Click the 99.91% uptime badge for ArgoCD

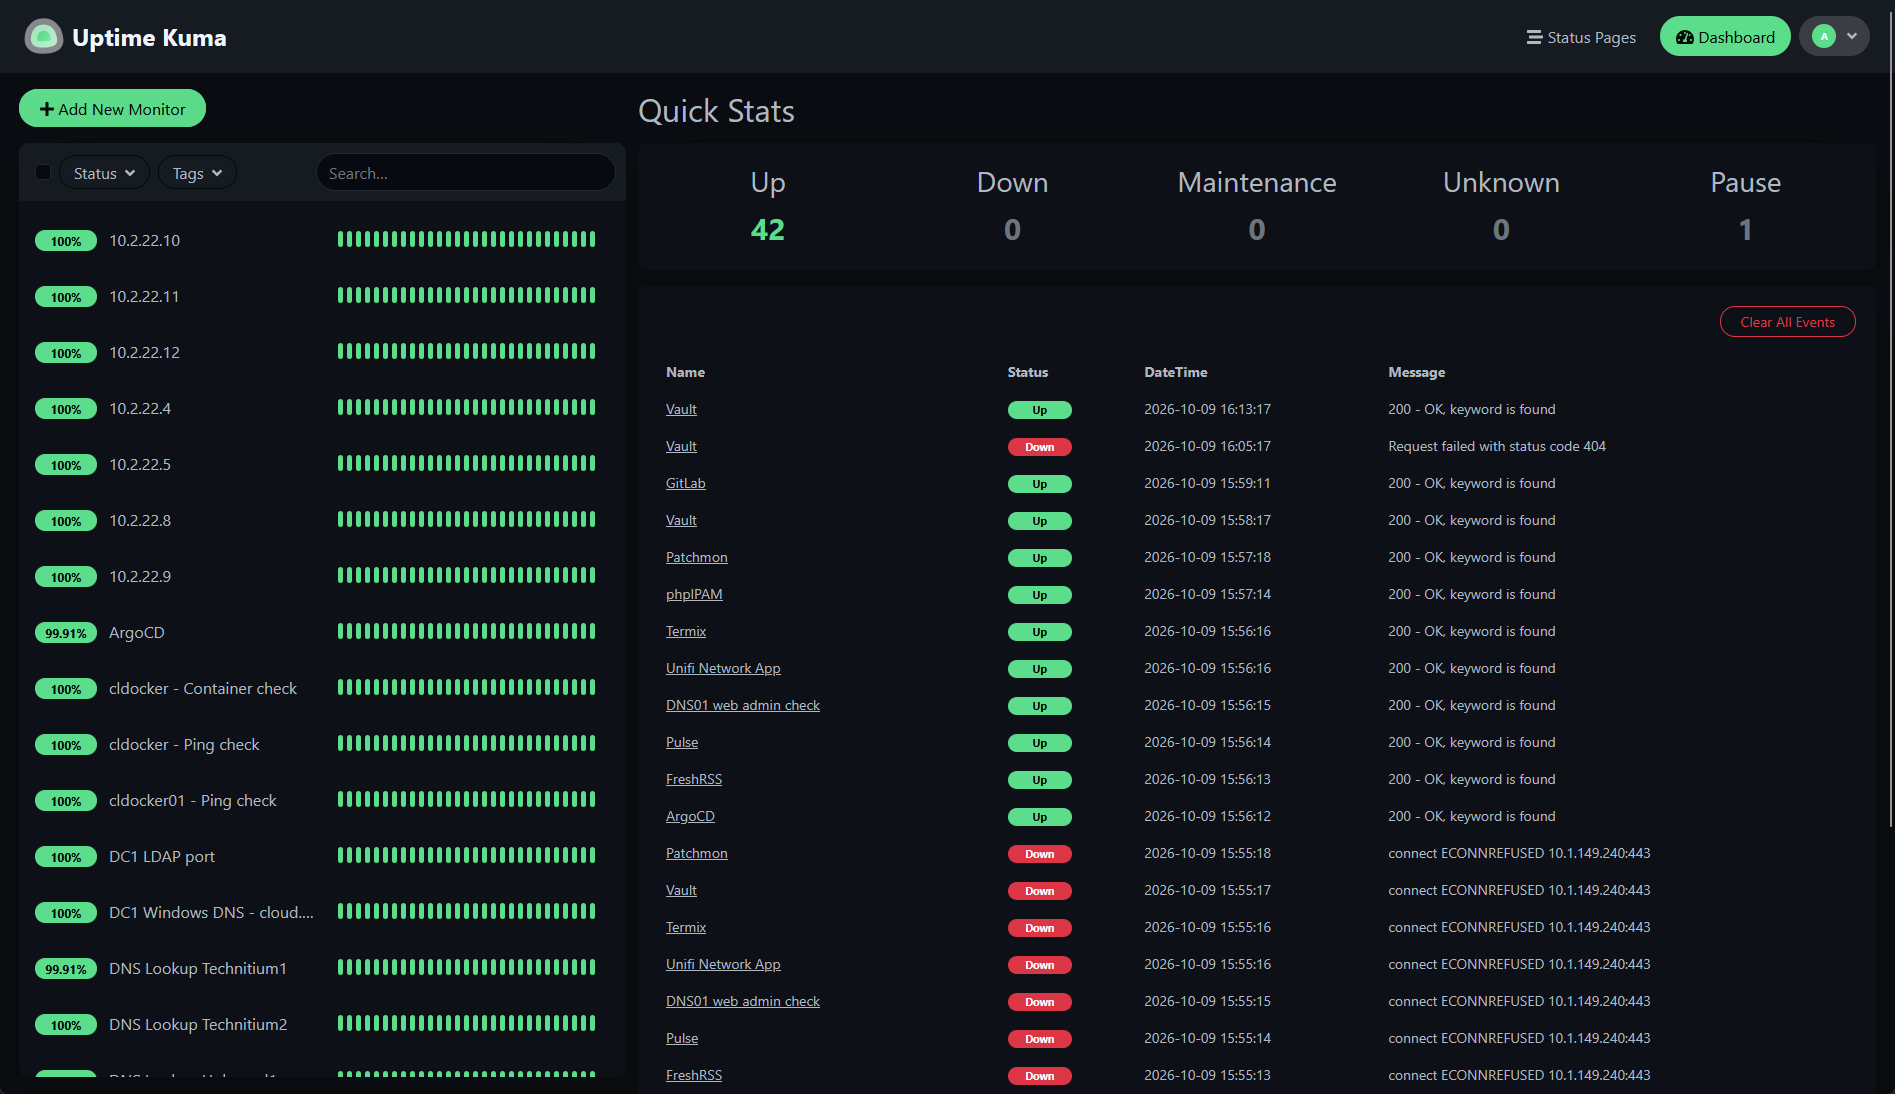pos(66,633)
